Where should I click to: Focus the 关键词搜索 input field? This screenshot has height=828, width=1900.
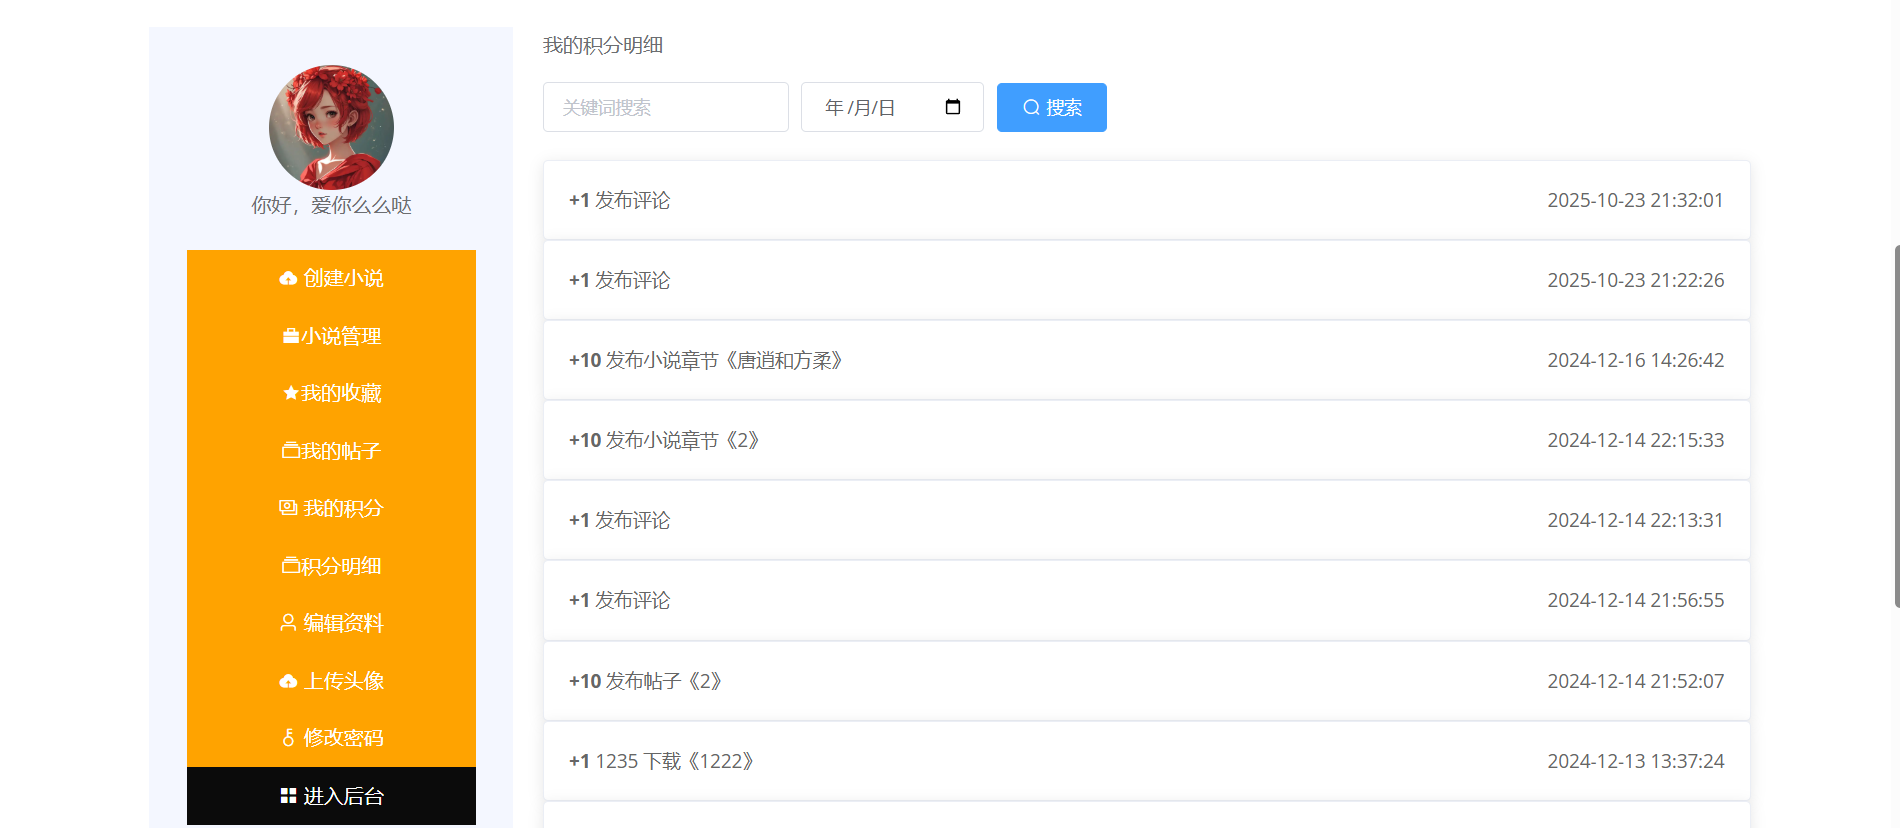coord(666,107)
